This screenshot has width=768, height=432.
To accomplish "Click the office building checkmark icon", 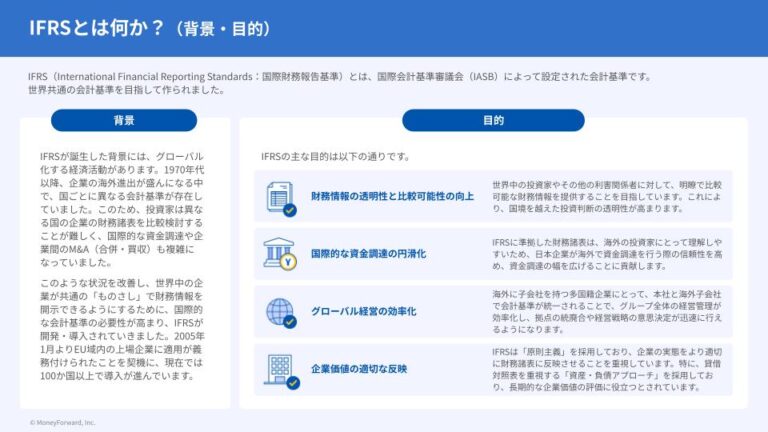I will (x=282, y=371).
